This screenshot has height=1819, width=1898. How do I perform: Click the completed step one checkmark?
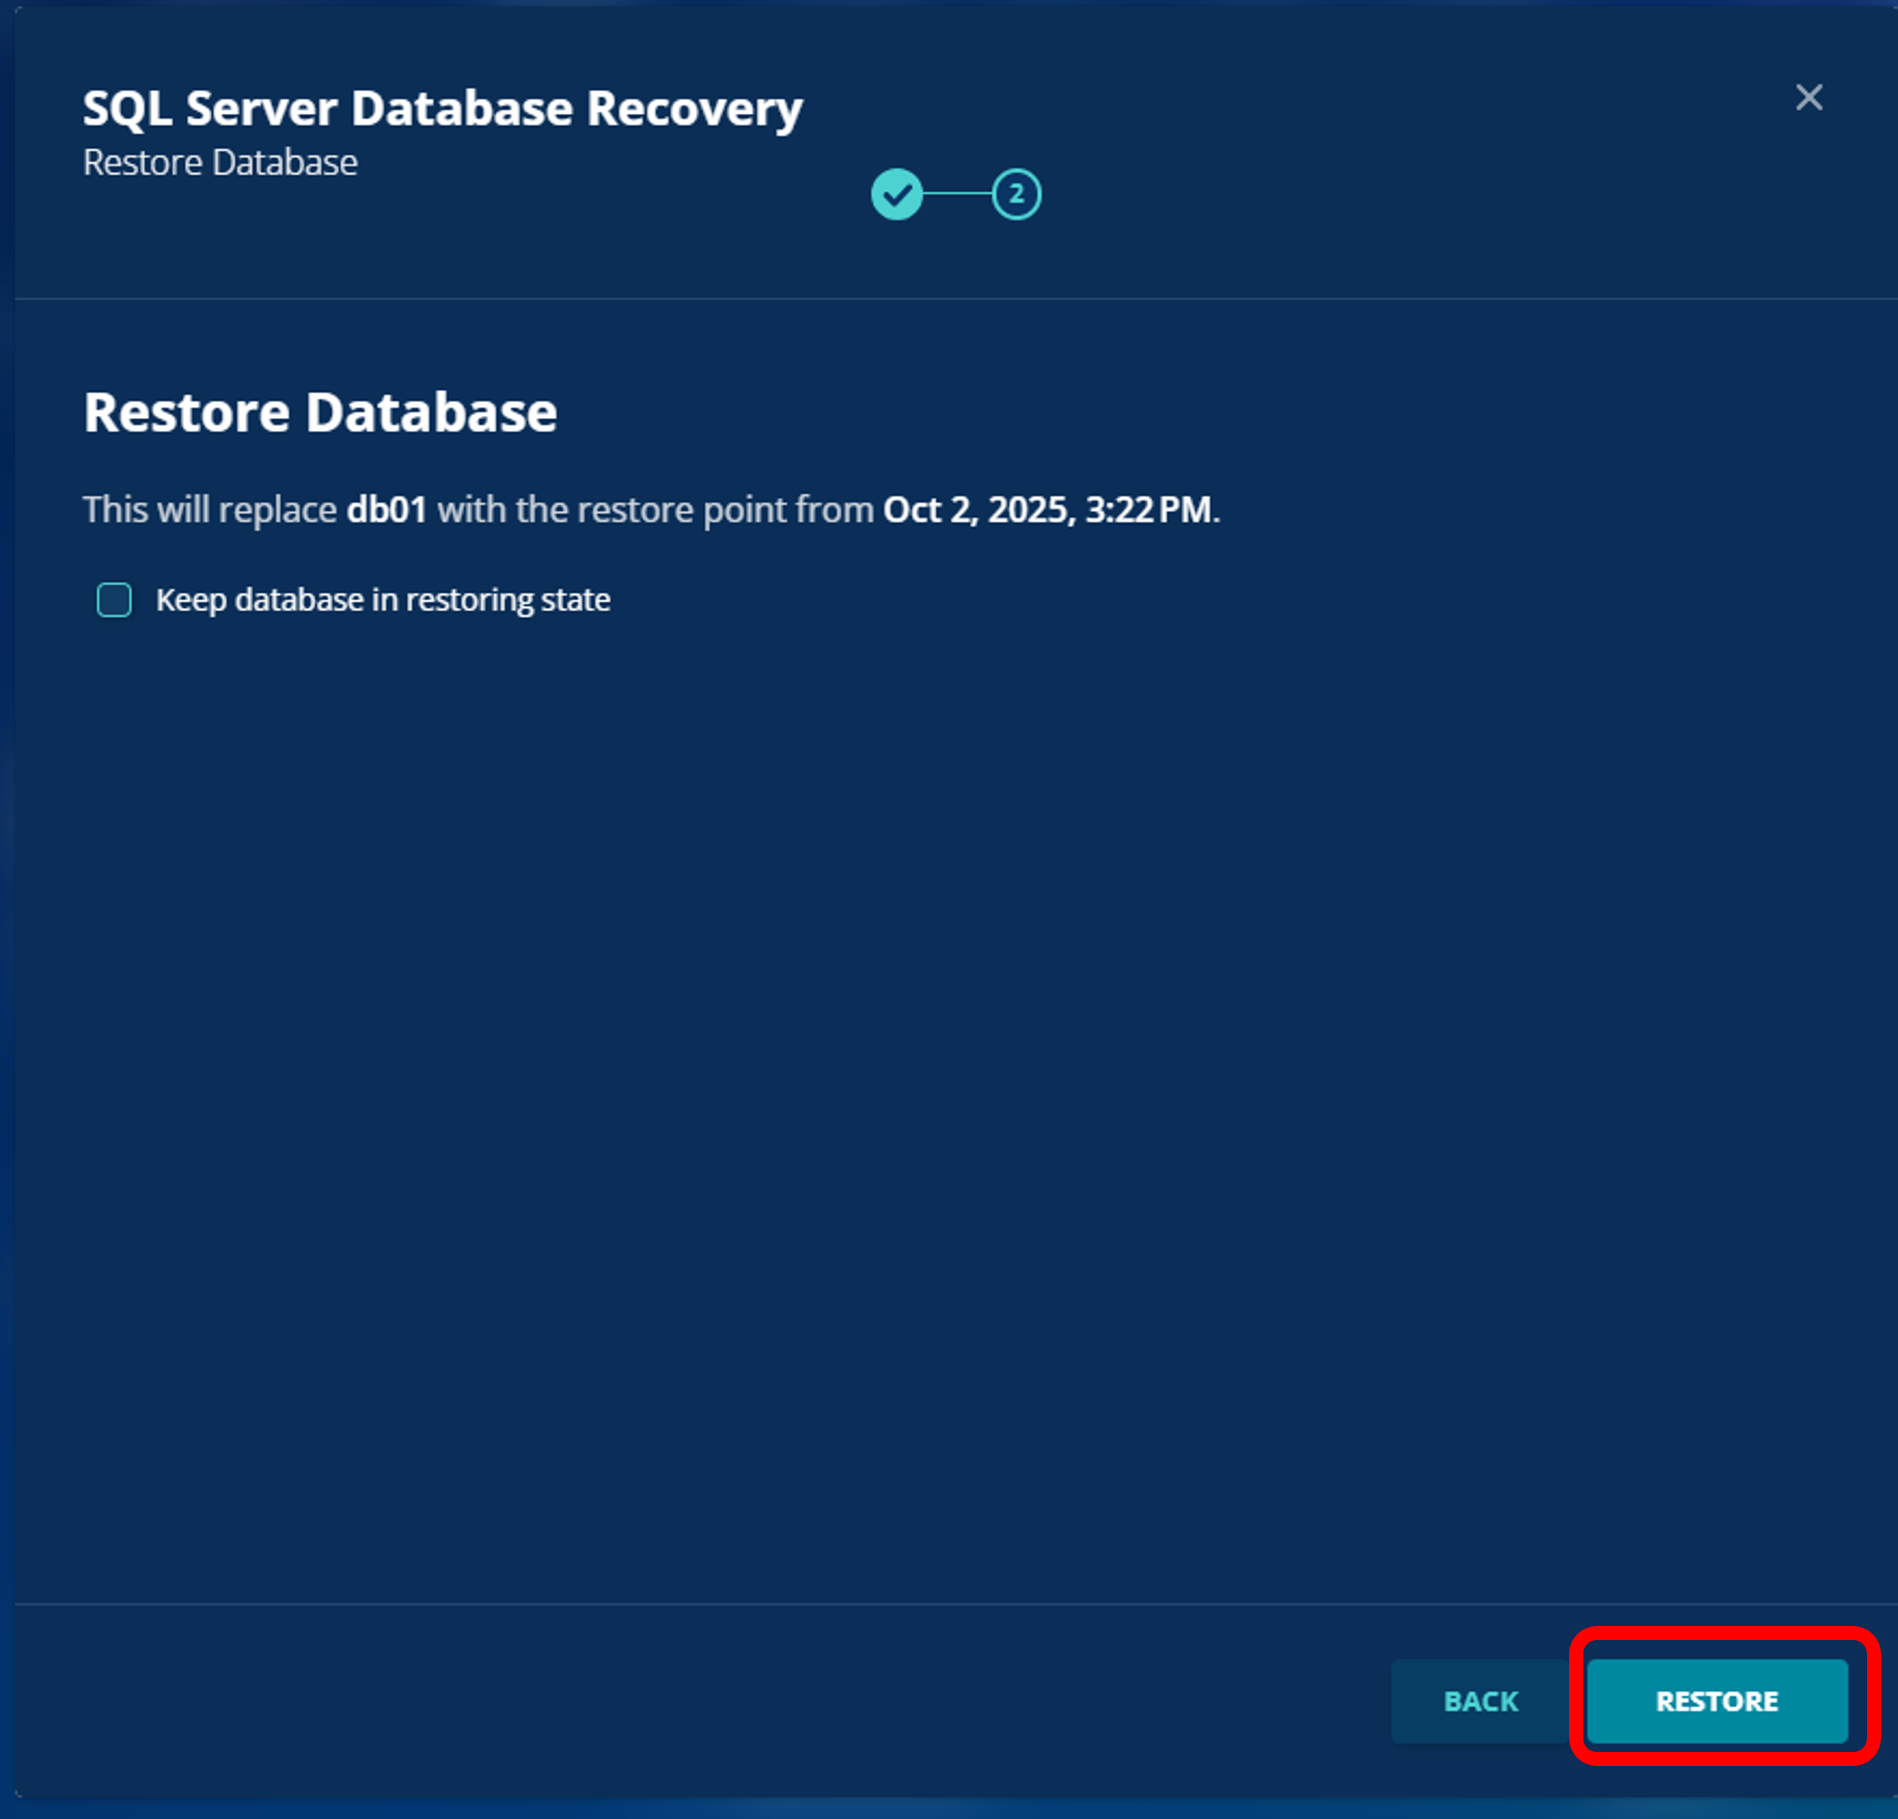coord(896,194)
